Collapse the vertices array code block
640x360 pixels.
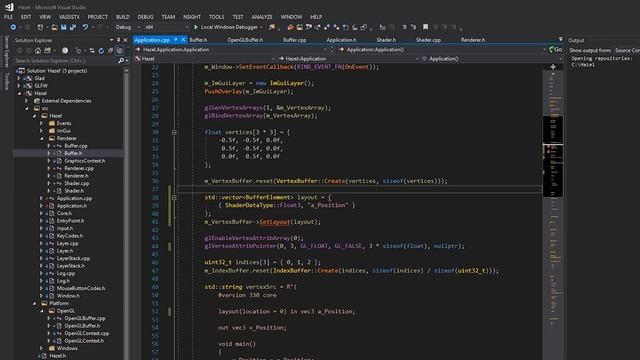coord(174,132)
